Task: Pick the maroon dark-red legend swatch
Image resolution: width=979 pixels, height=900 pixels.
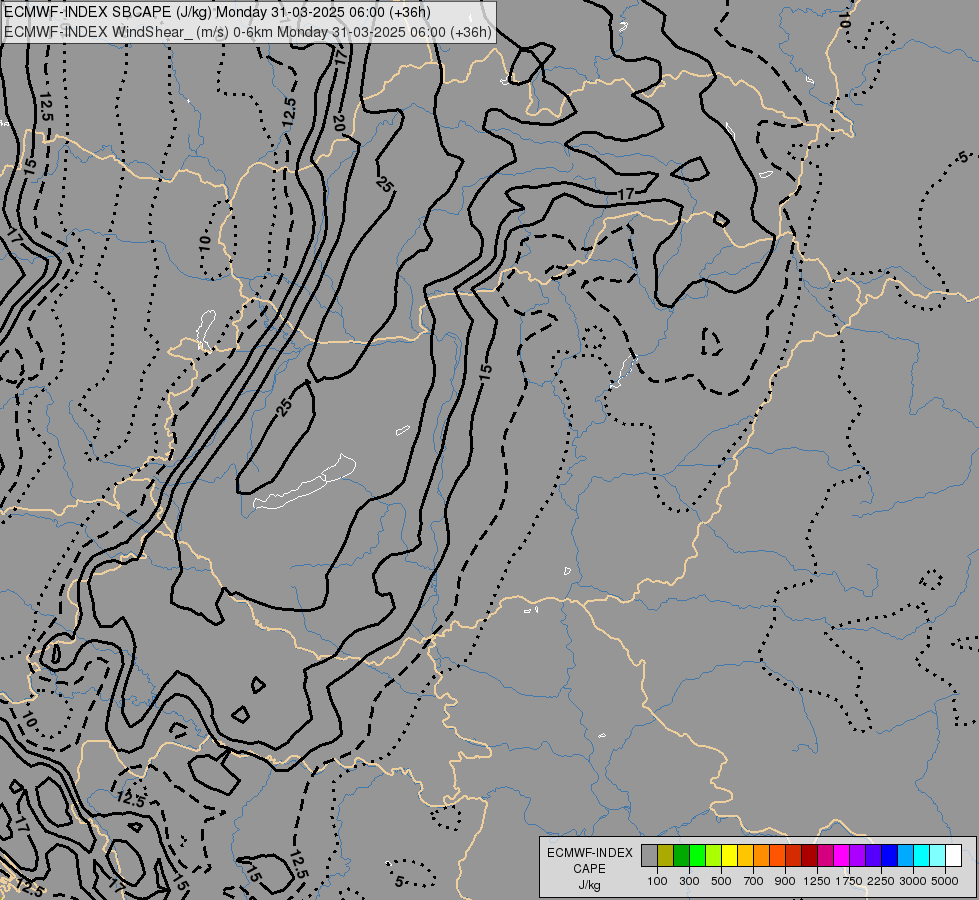Action: (809, 856)
